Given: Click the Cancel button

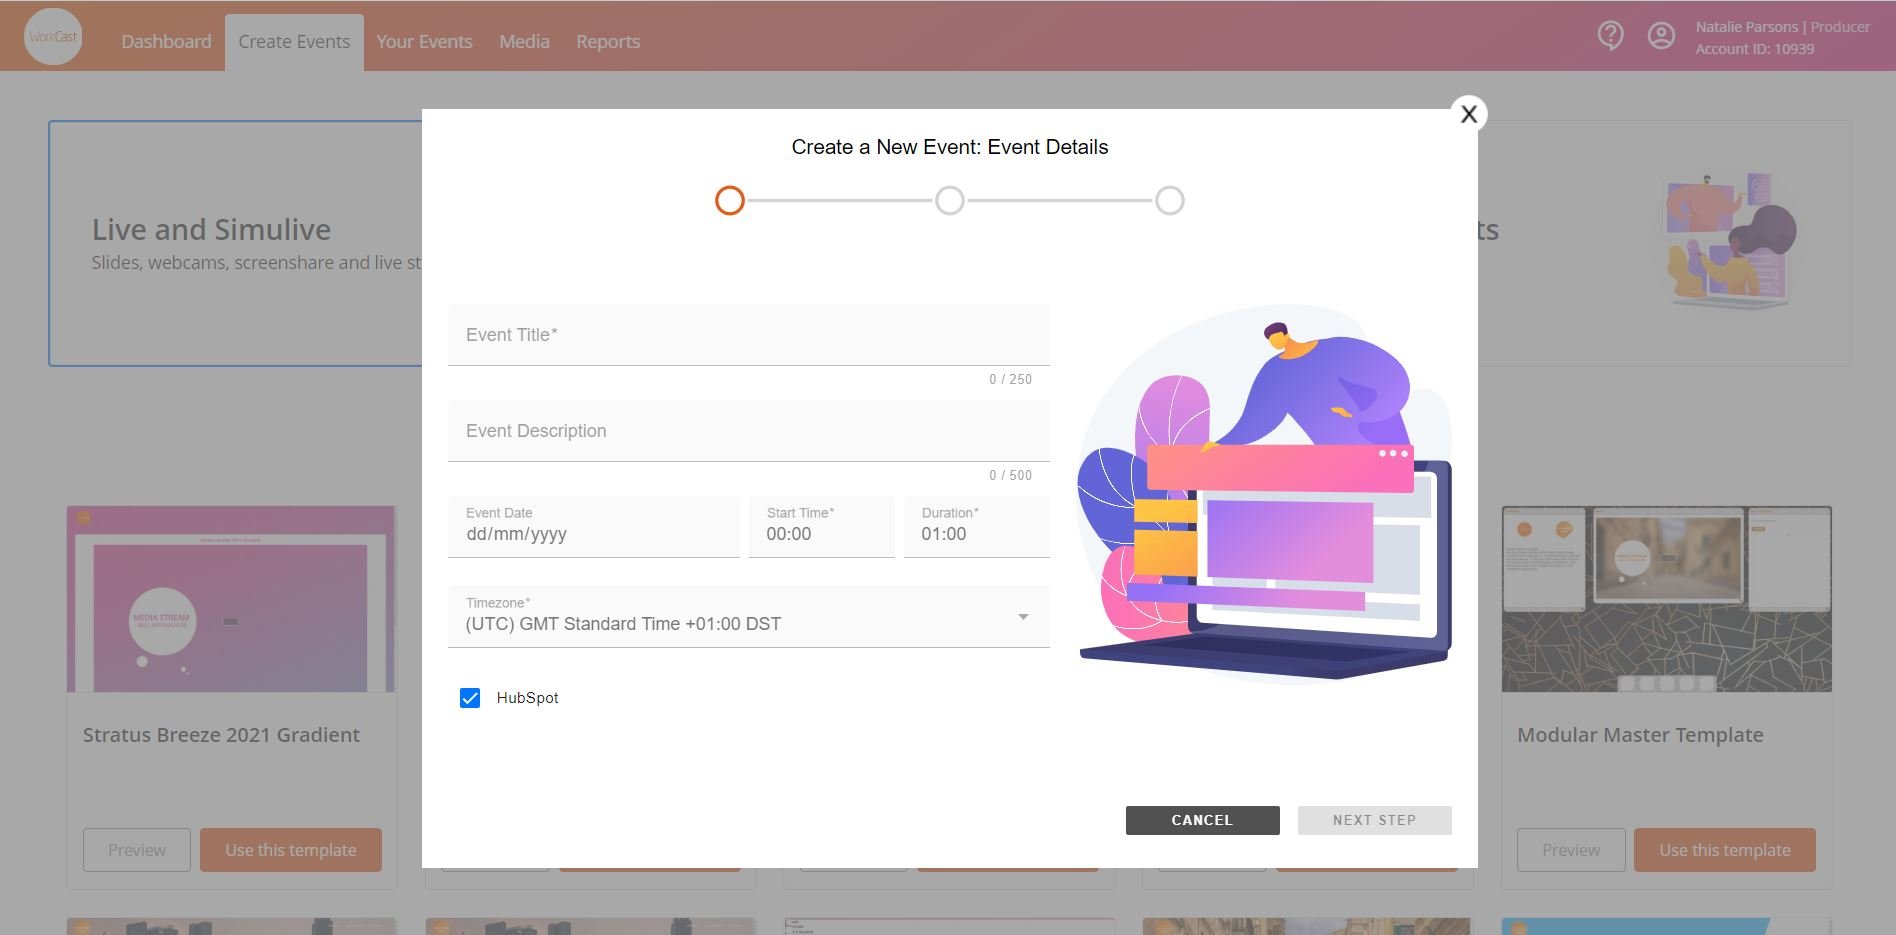Looking at the screenshot, I should [1202, 819].
